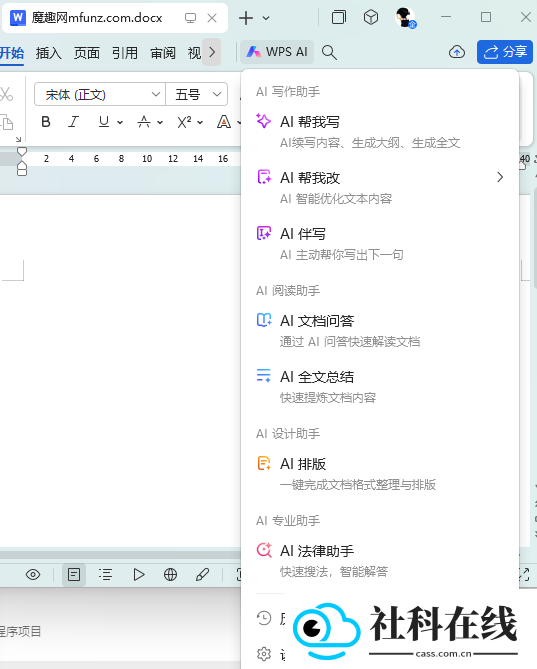Click the pen writing mode icon
The height and width of the screenshot is (669, 537).
[x=202, y=575]
